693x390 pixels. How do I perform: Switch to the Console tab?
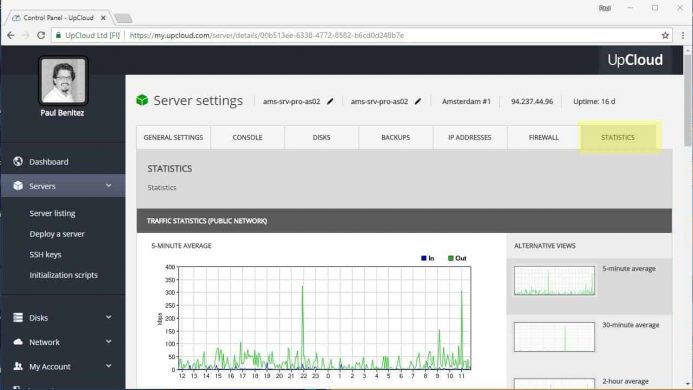pyautogui.click(x=248, y=138)
